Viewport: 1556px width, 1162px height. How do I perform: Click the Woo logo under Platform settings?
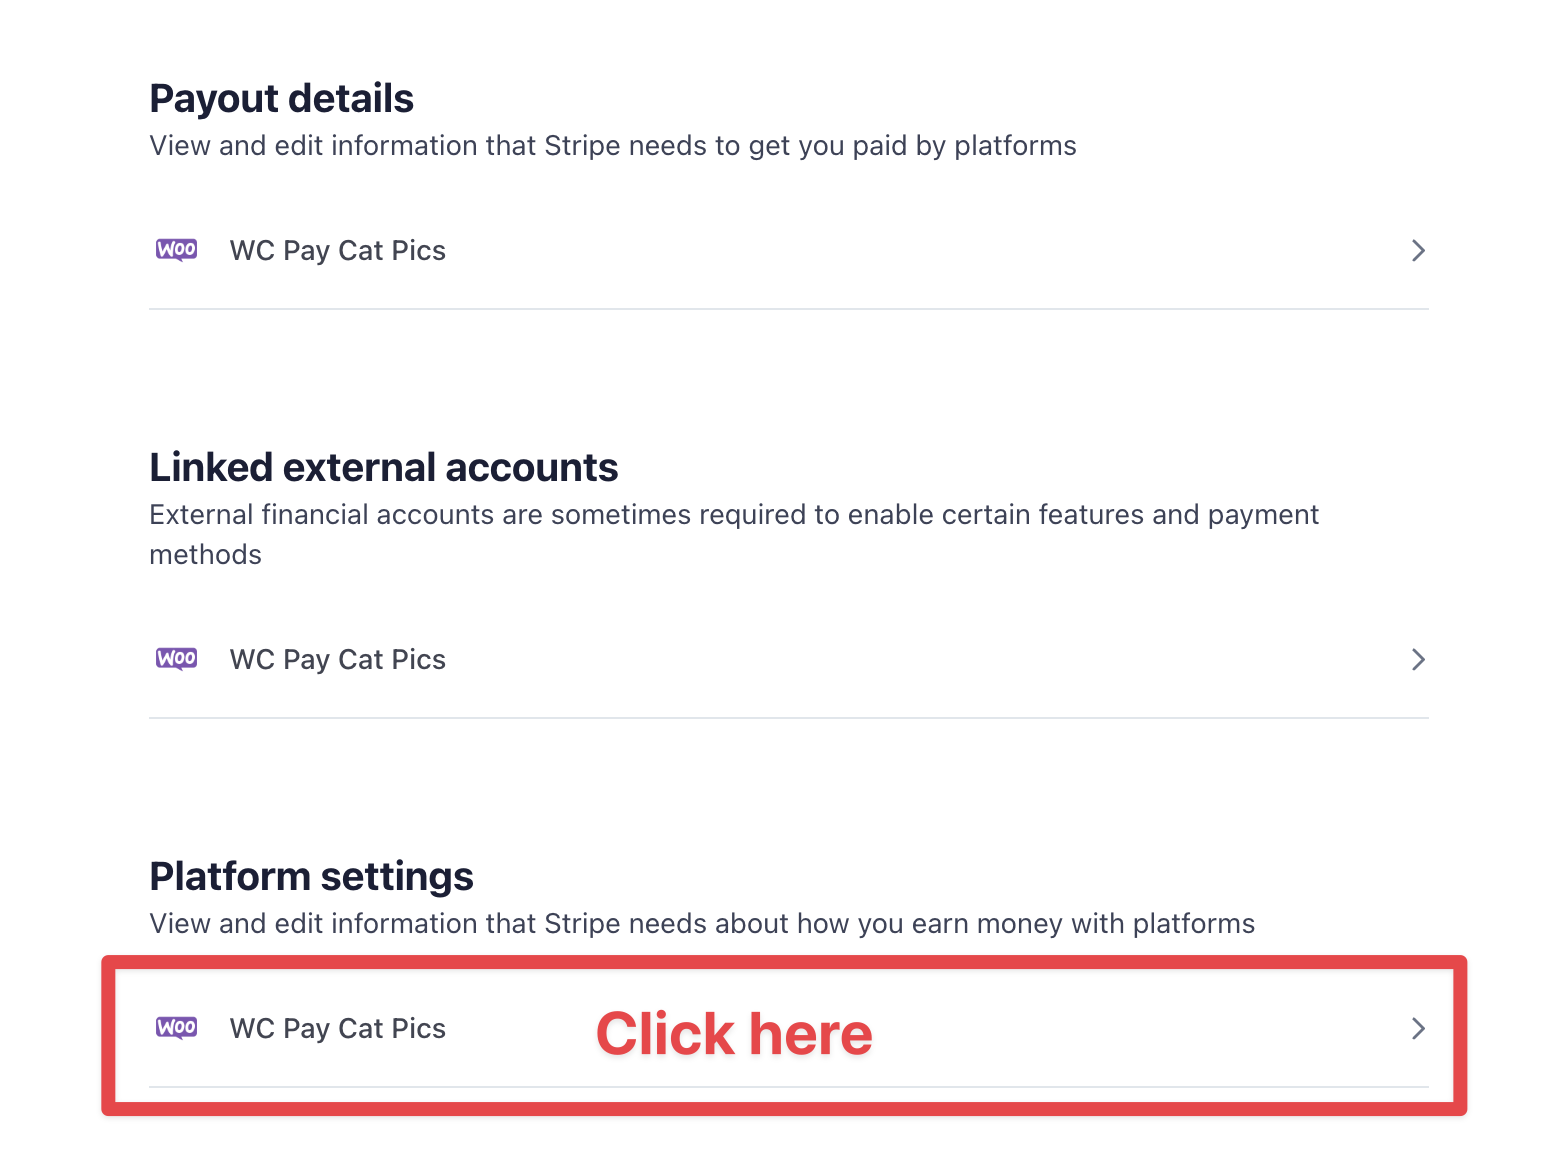pos(177,1028)
